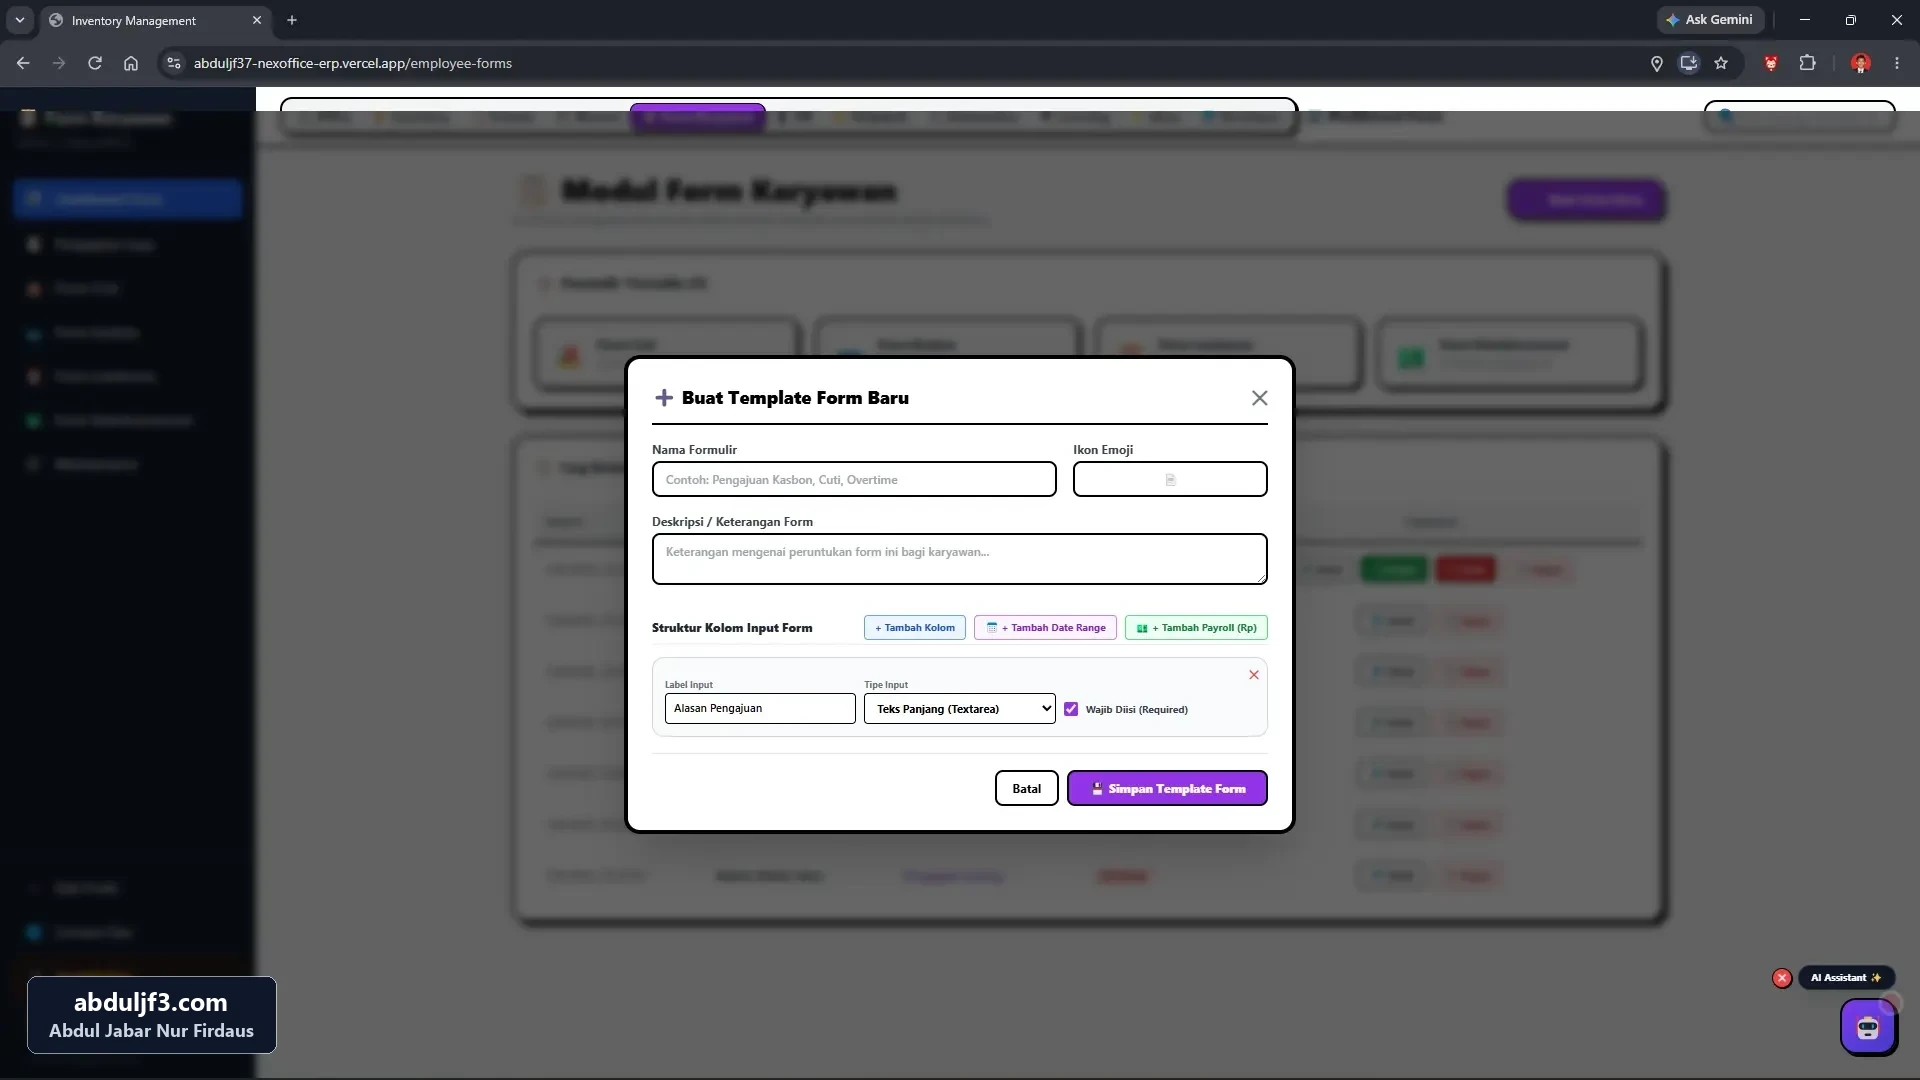Viewport: 1920px width, 1080px height.
Task: Close the Inventory Management tab
Action: coord(257,20)
